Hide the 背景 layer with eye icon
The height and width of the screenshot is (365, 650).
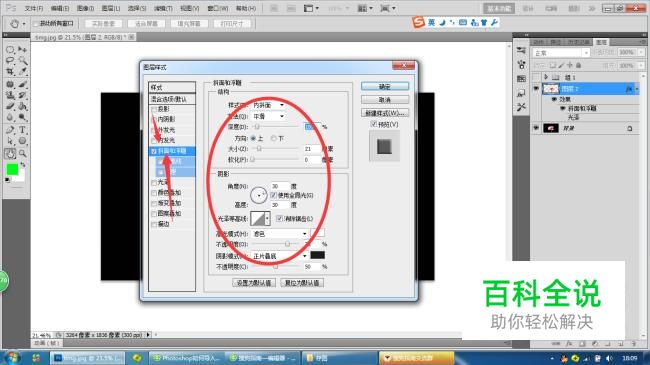[x=536, y=129]
